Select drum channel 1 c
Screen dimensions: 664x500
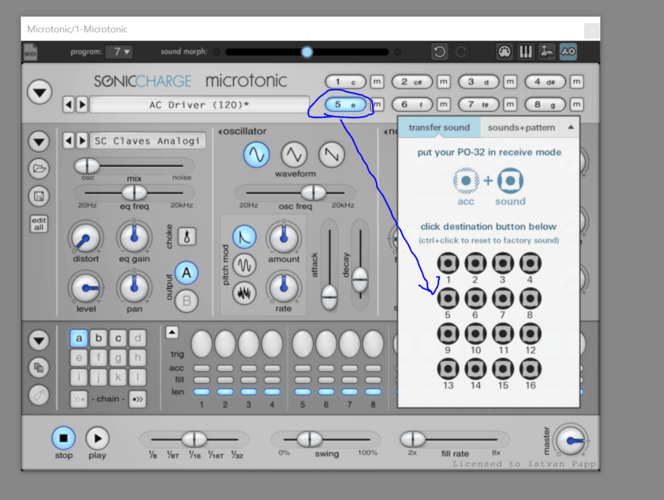(x=346, y=82)
